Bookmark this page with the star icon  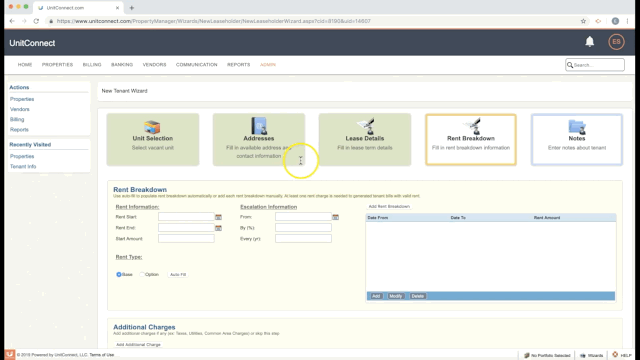583,21
